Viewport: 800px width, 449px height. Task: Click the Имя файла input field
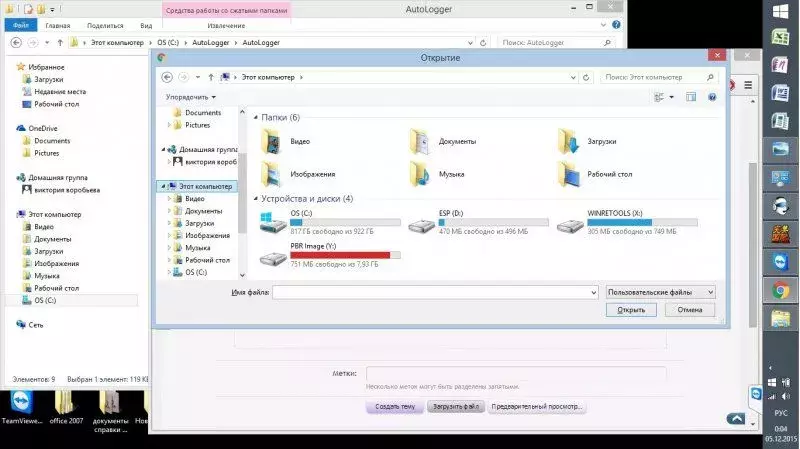pyautogui.click(x=435, y=292)
